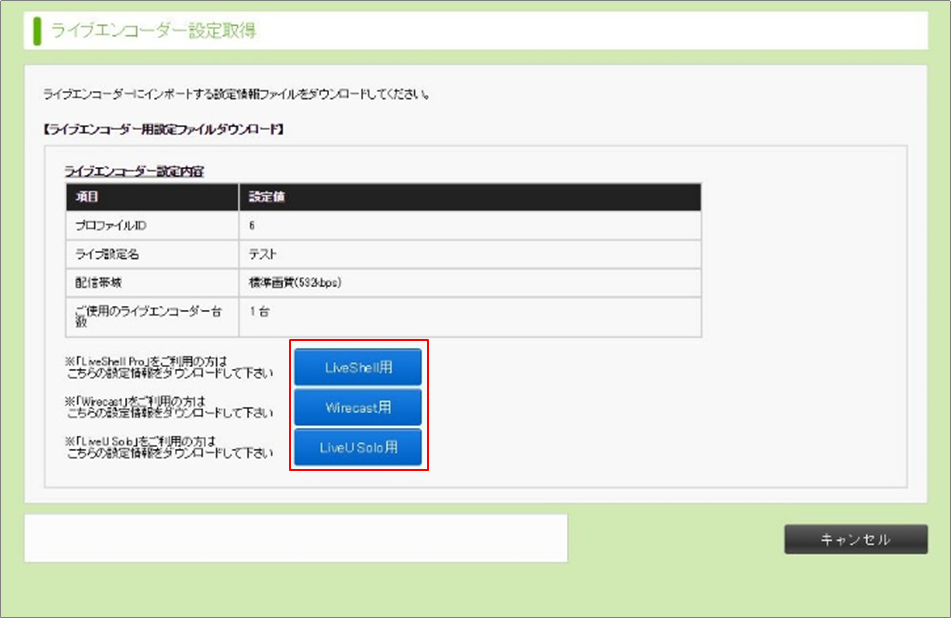The width and height of the screenshot is (951, 618).
Task: Click the instruction sentence about importing settings
Action: [237, 94]
